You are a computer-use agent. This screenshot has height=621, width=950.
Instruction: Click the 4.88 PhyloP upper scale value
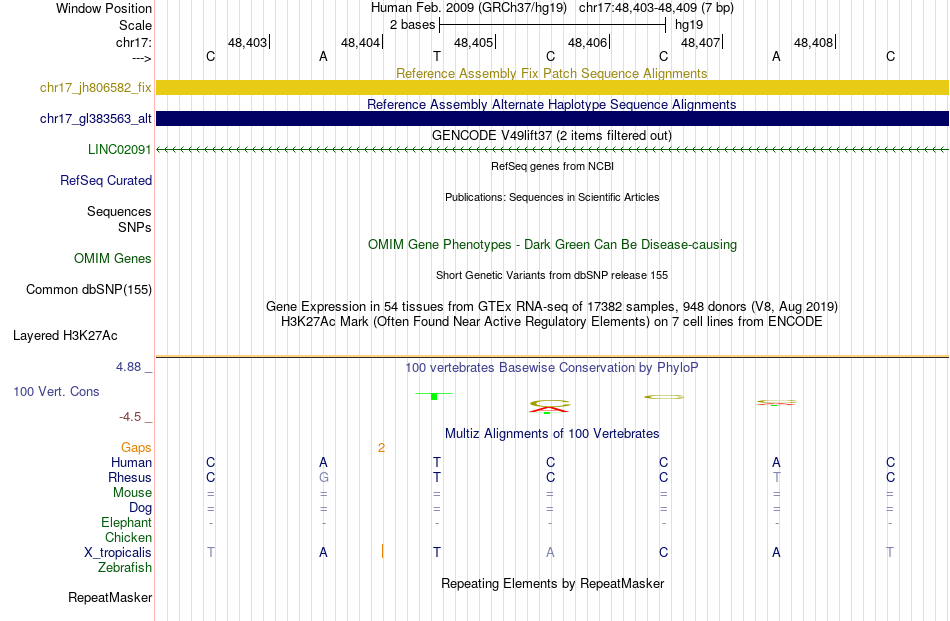(128, 367)
